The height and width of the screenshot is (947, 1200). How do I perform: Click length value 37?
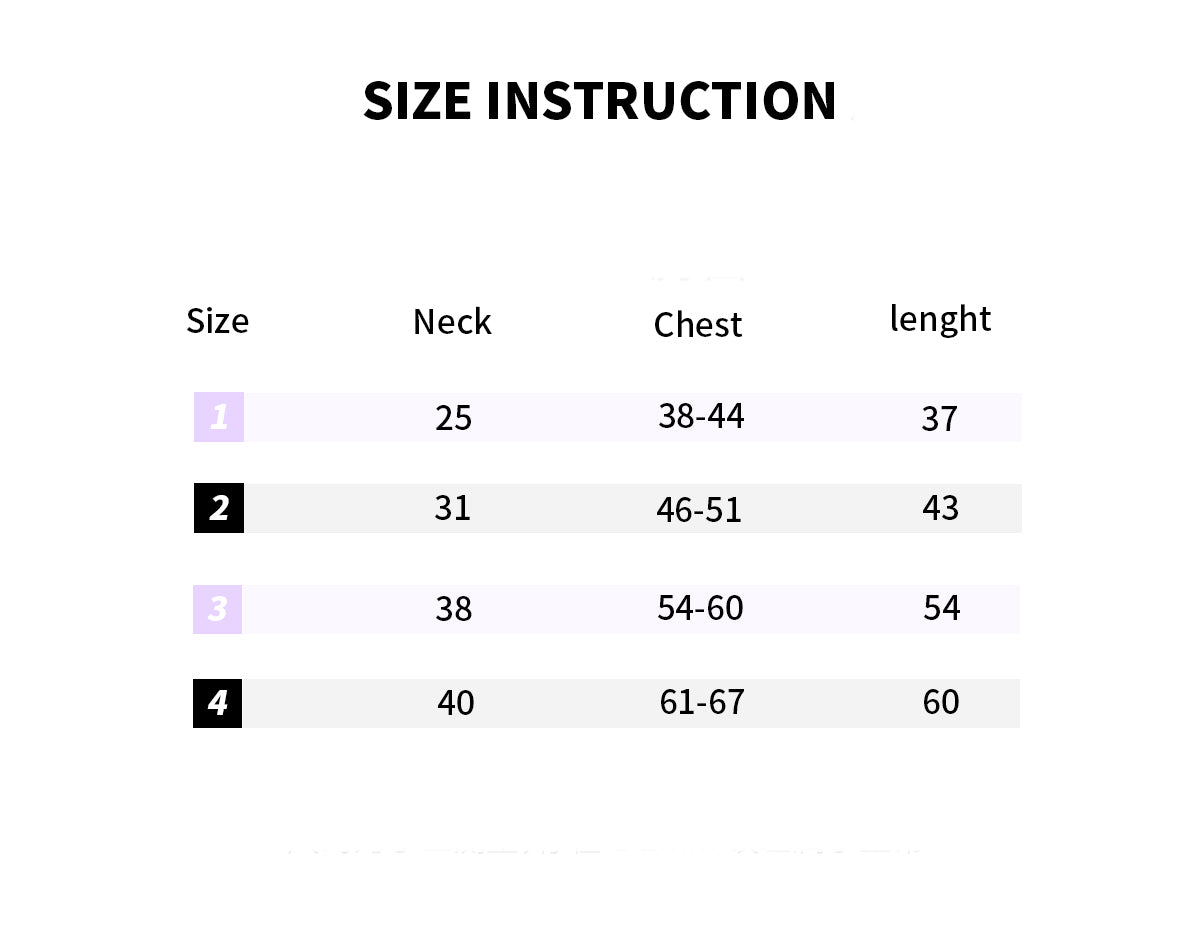click(x=940, y=419)
